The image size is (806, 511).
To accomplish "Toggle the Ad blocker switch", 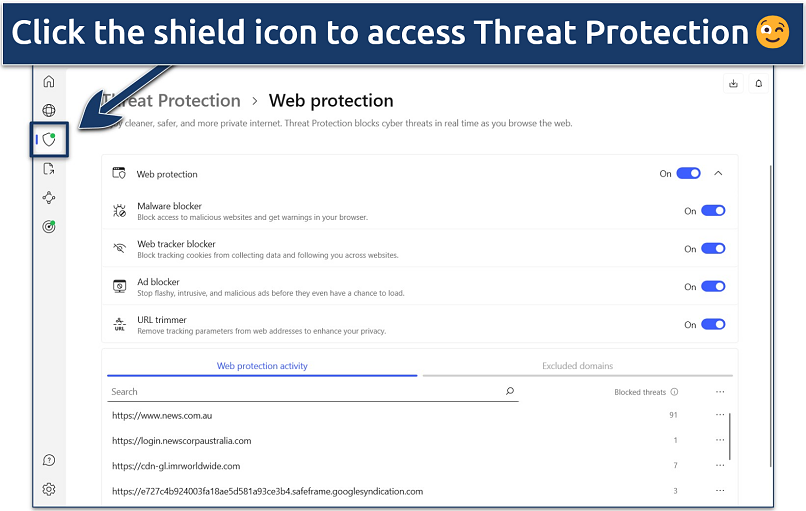I will tap(713, 287).
